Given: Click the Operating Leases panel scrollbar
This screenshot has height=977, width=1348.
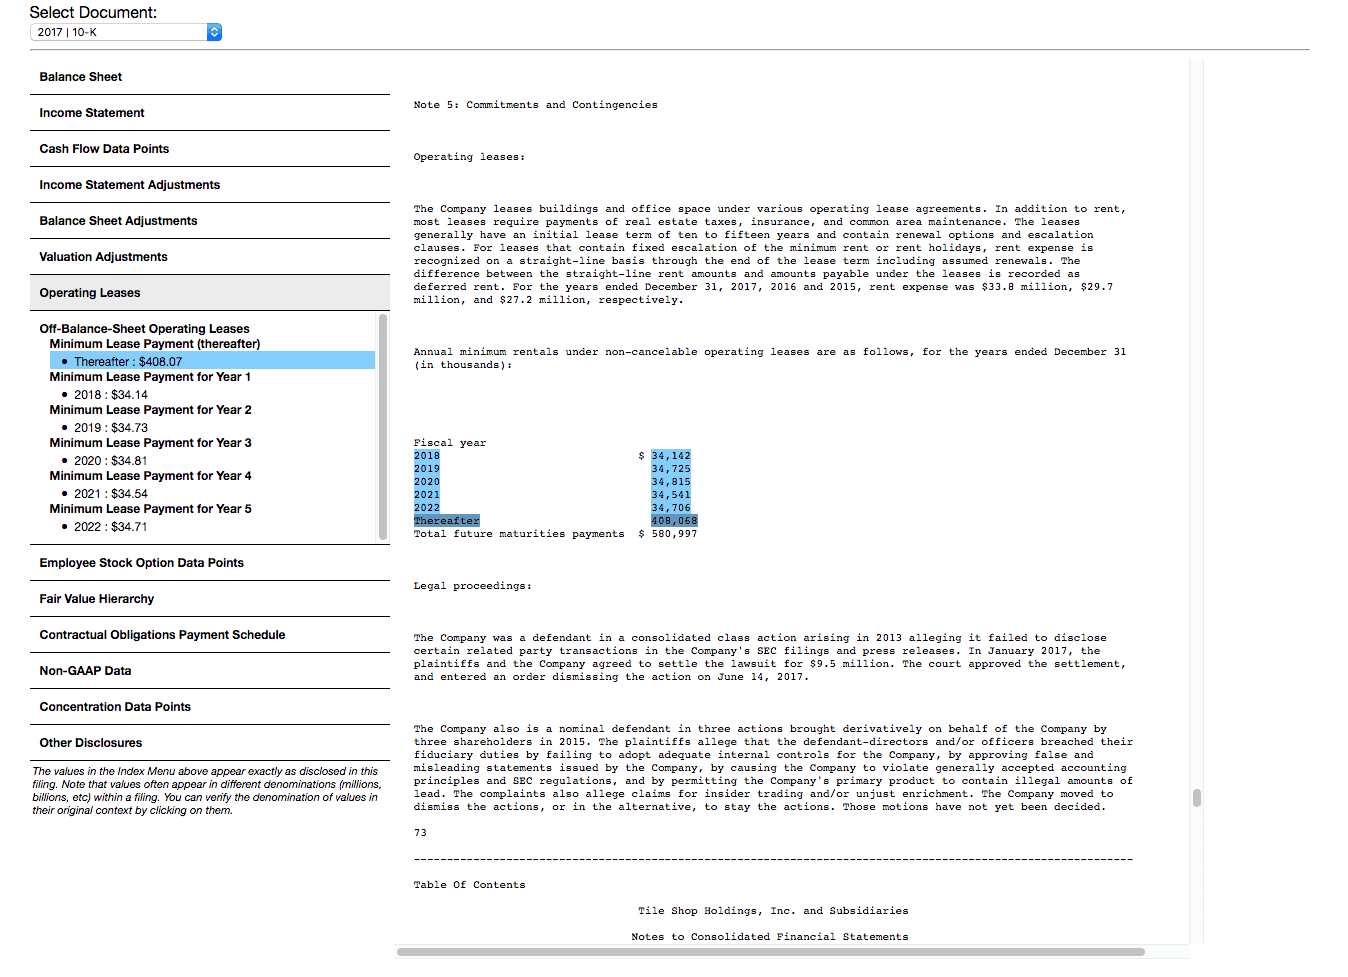Looking at the screenshot, I should point(383,427).
